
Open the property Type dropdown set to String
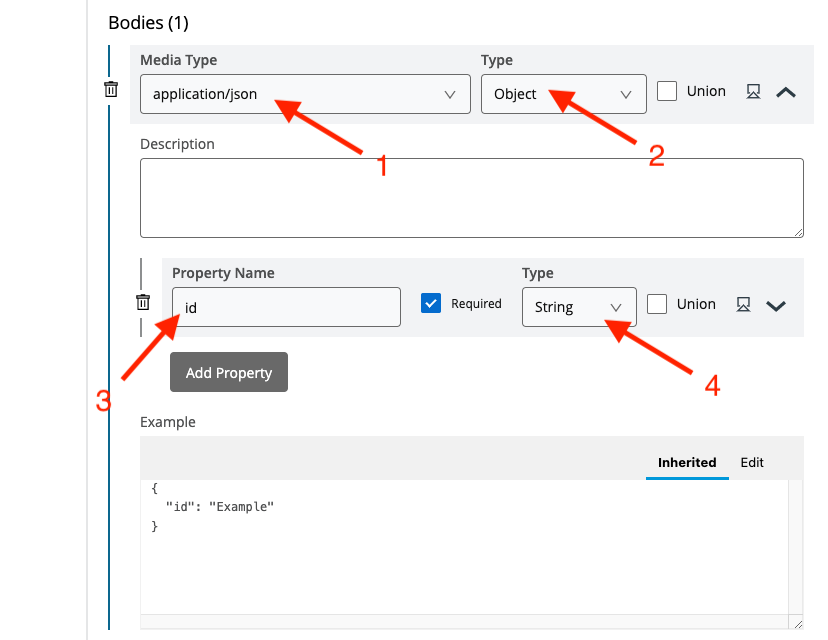click(578, 307)
